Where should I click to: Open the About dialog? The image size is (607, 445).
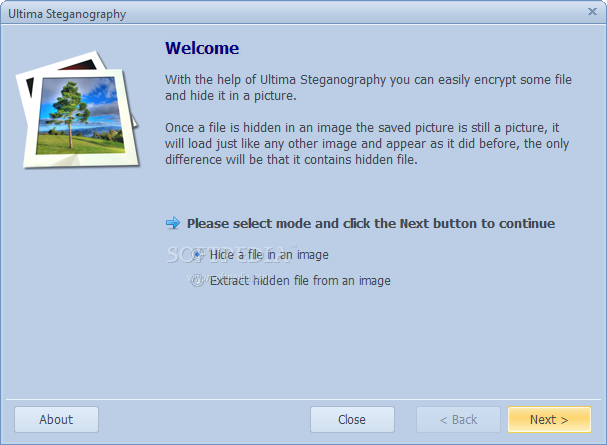(x=57, y=419)
